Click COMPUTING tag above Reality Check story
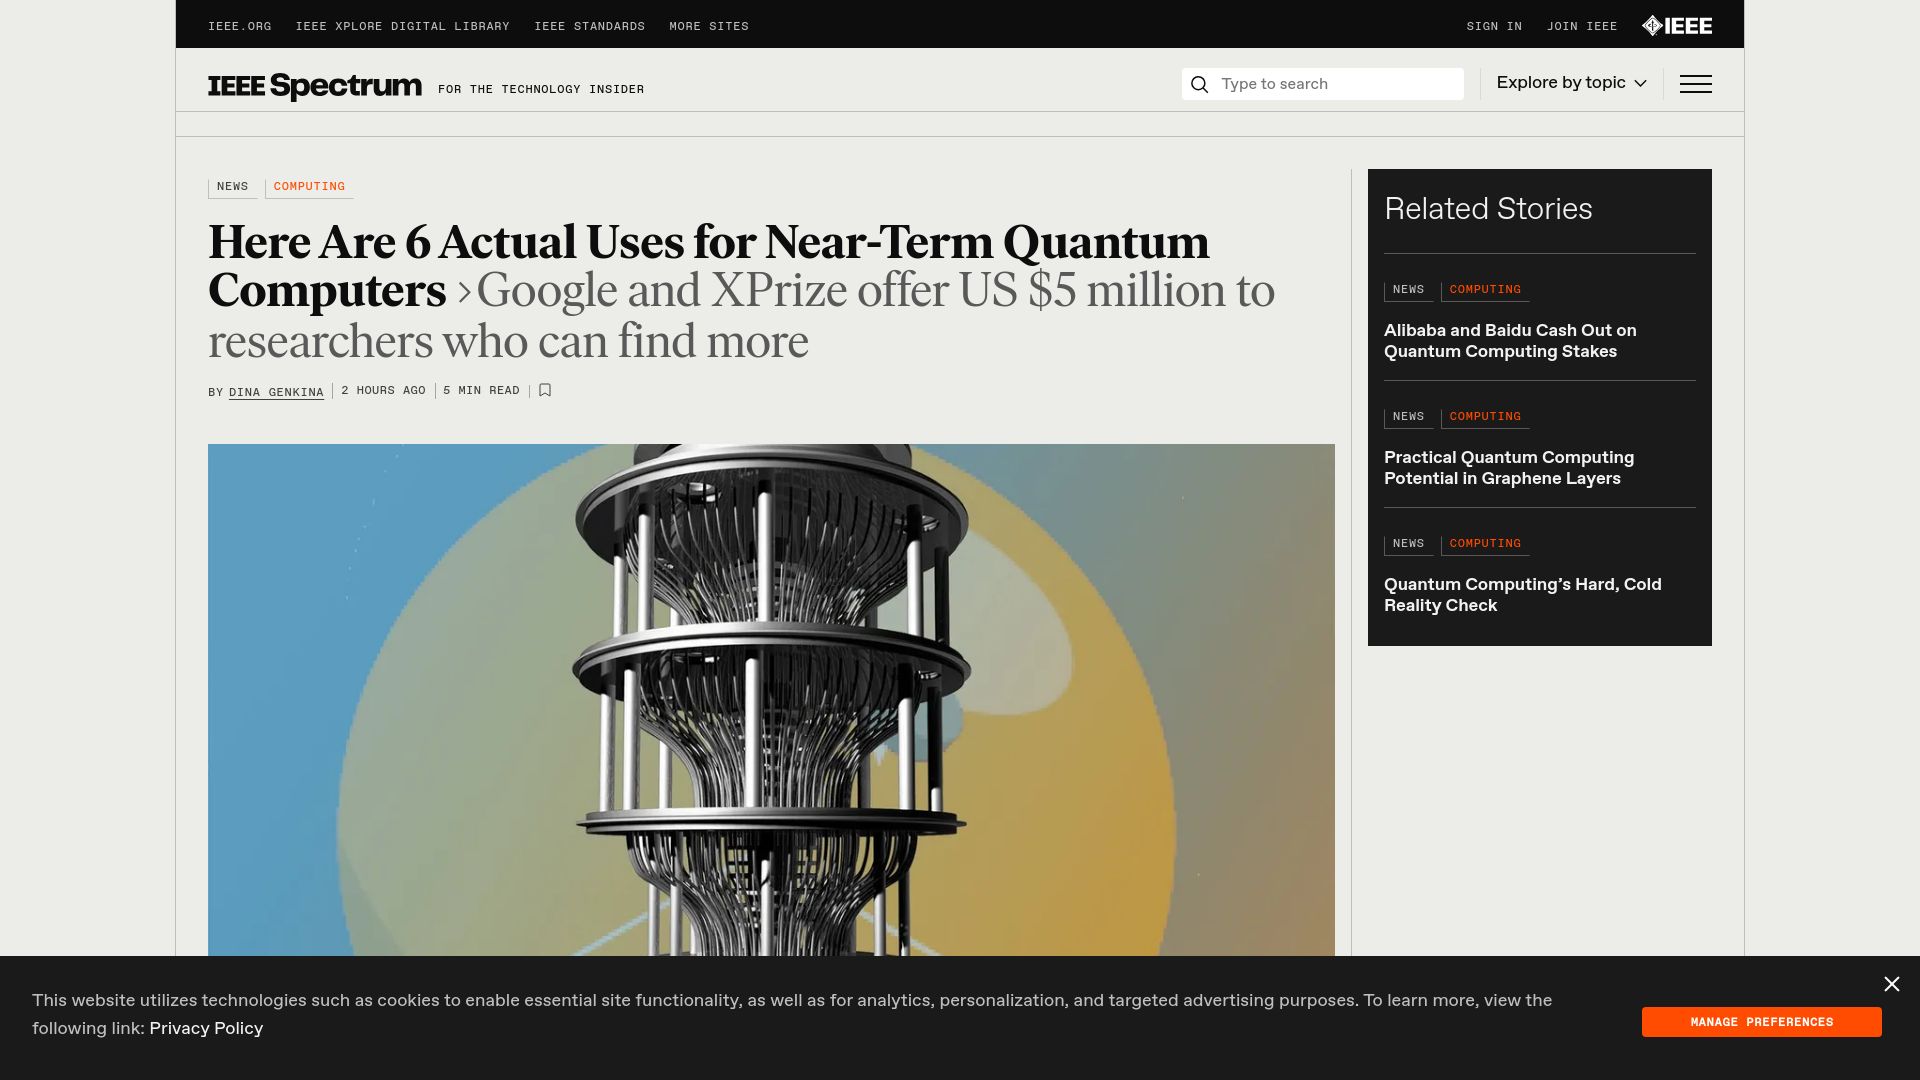Screen dimensions: 1920x1080 pyautogui.click(x=1485, y=544)
